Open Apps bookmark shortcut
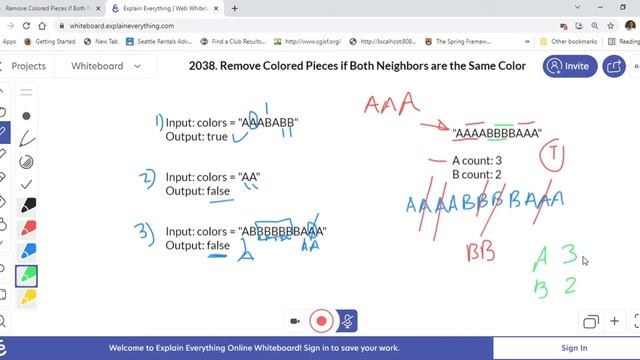 coord(9,42)
